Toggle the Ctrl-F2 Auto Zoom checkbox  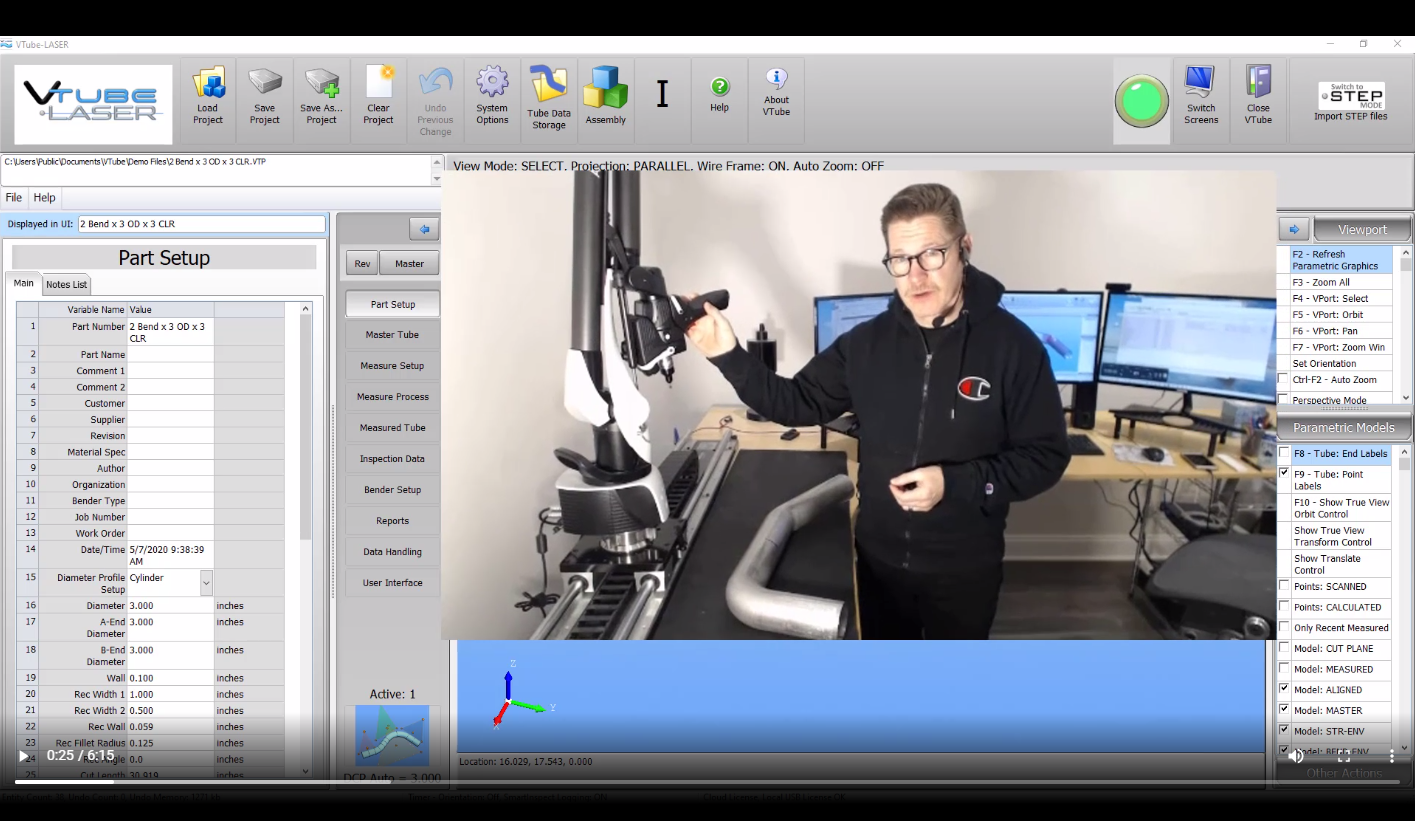pyautogui.click(x=1283, y=379)
